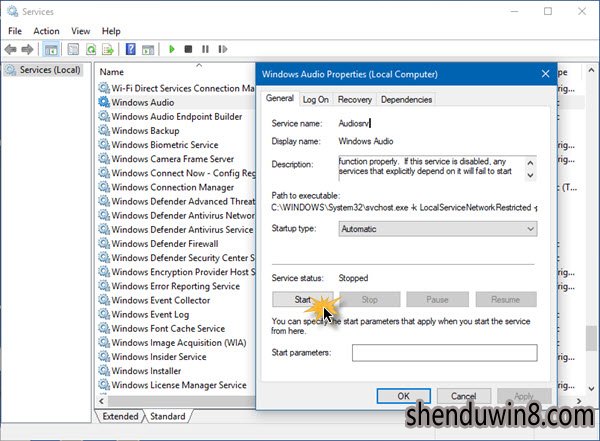Viewport: 600px width, 441px height.
Task: Click the gear icon beside Windows Installer
Action: tap(104, 371)
